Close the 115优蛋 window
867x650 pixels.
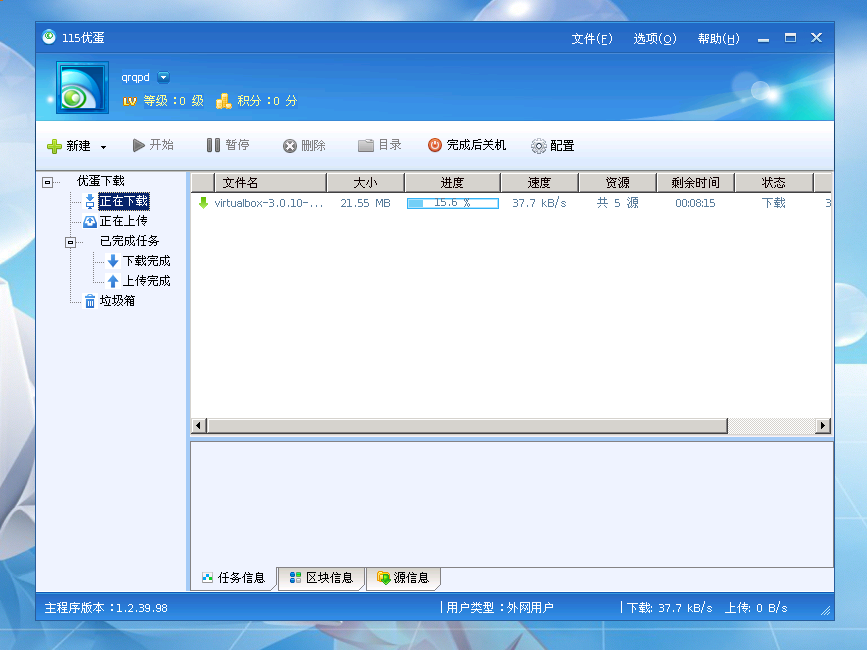pyautogui.click(x=817, y=38)
